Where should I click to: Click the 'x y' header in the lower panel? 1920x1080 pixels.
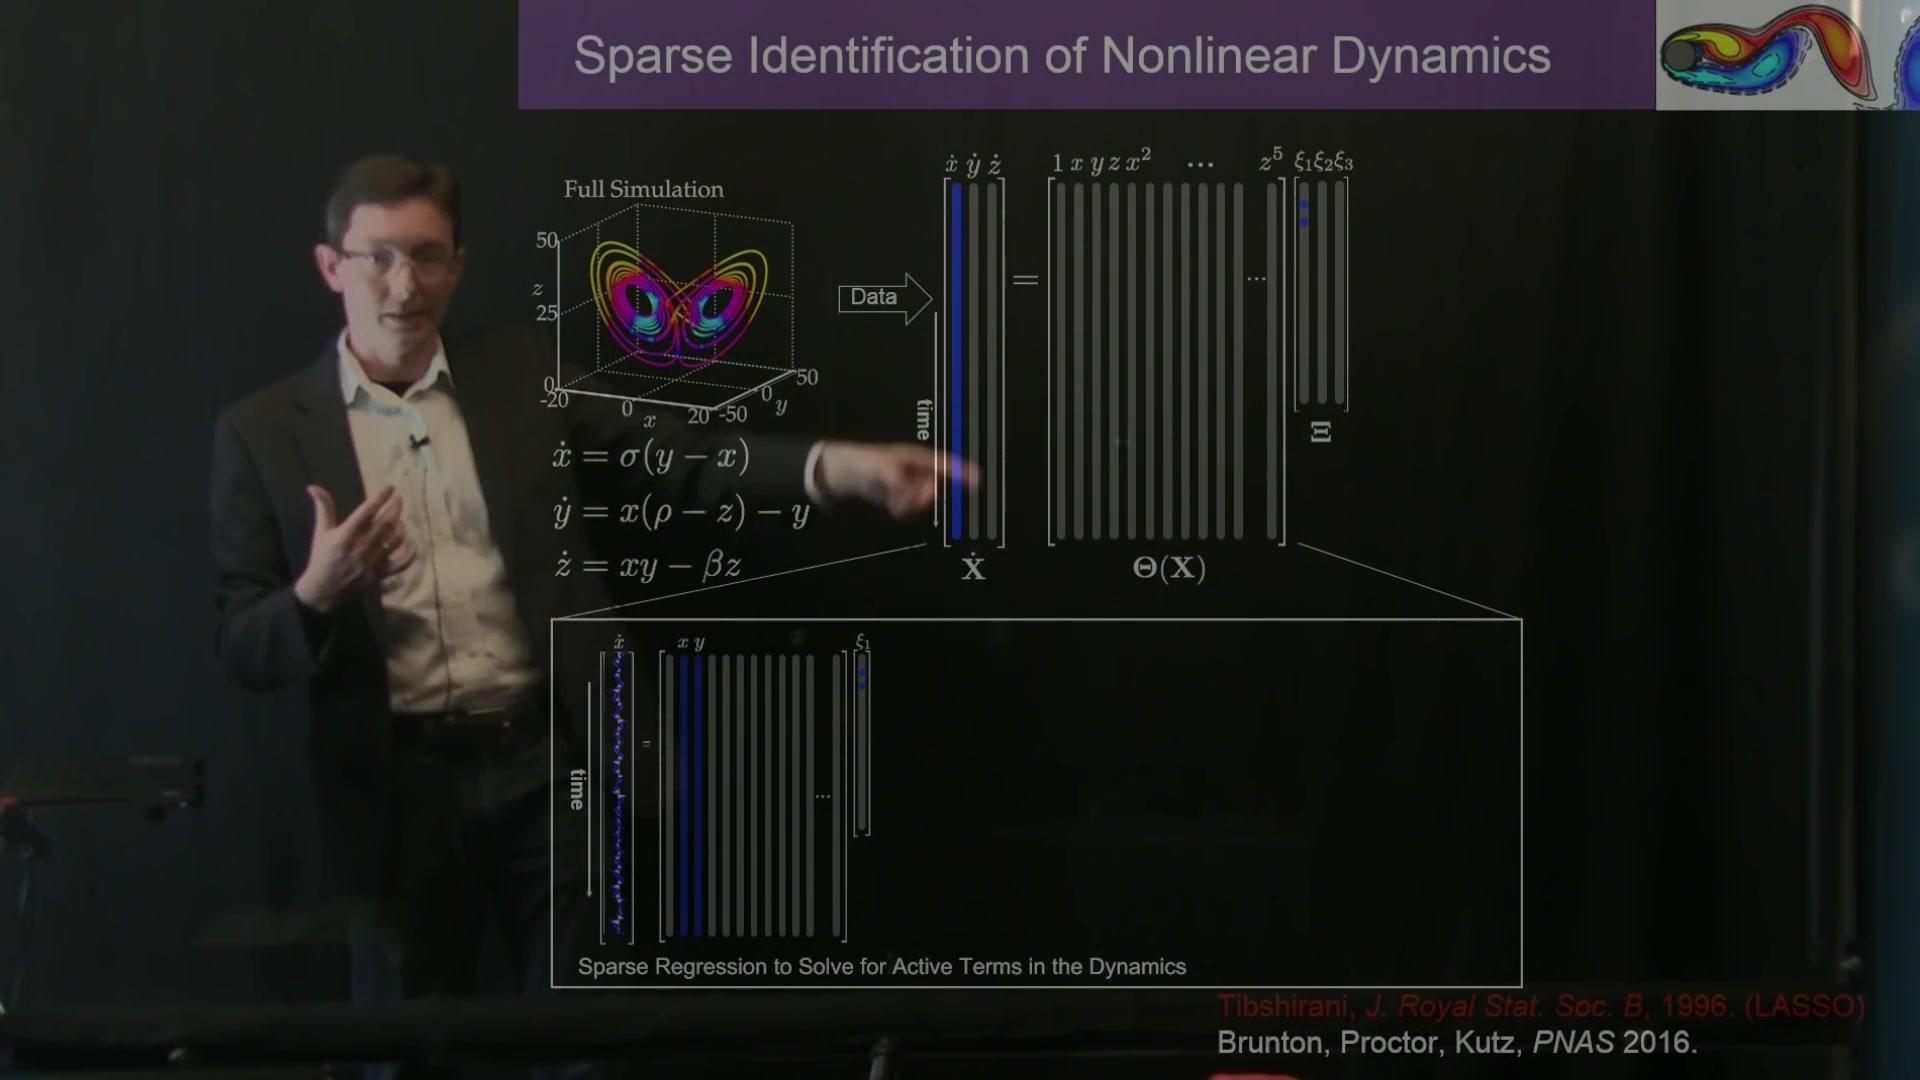pos(691,643)
